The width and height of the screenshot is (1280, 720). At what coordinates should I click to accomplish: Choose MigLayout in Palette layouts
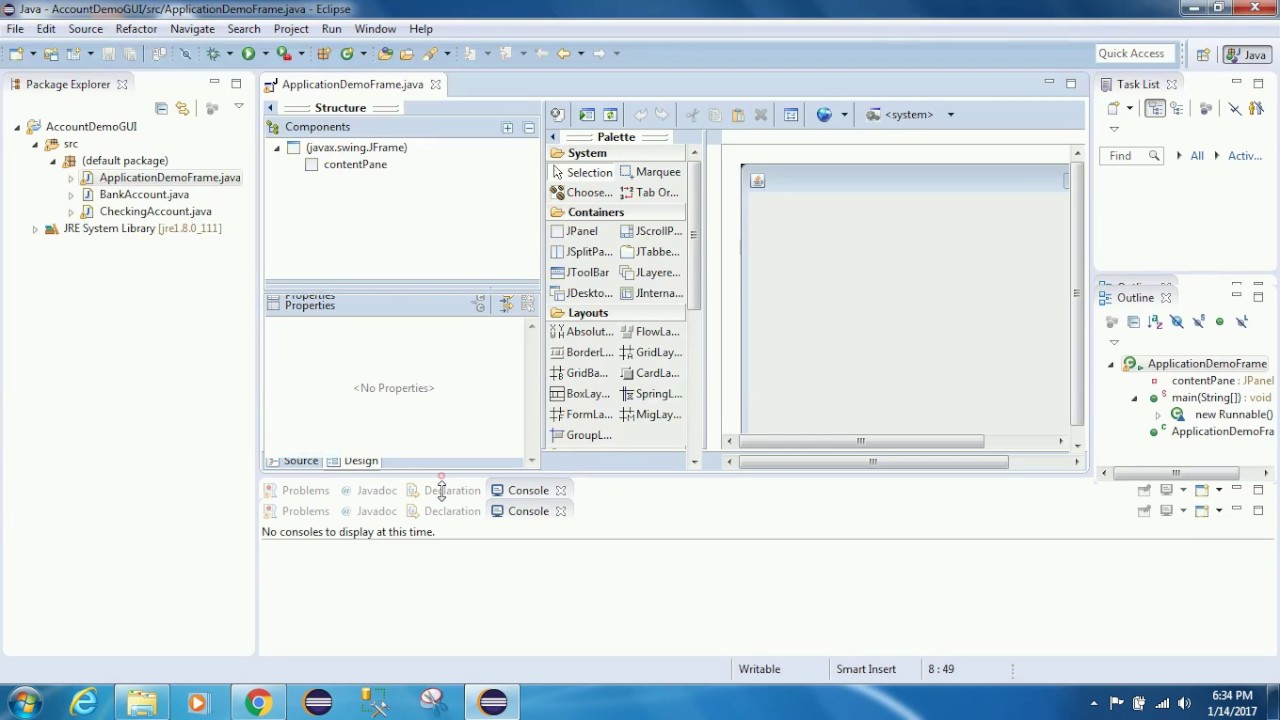pyautogui.click(x=651, y=414)
